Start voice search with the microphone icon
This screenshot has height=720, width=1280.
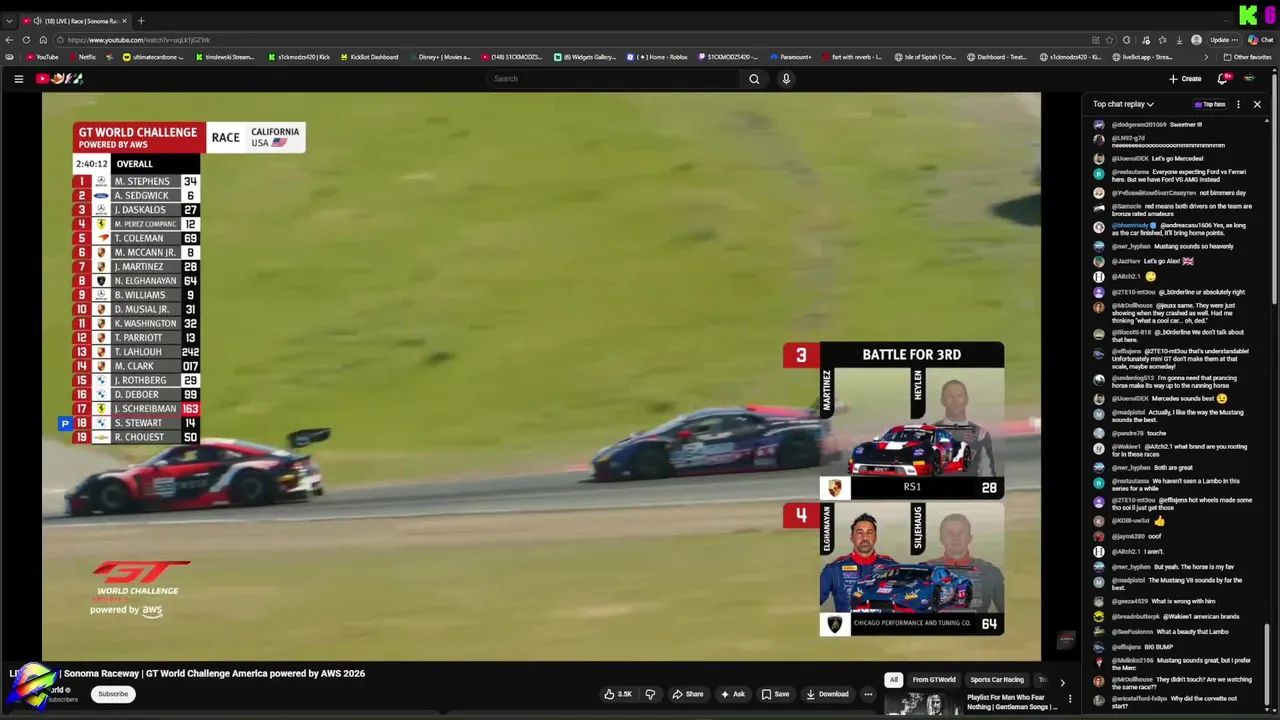786,79
